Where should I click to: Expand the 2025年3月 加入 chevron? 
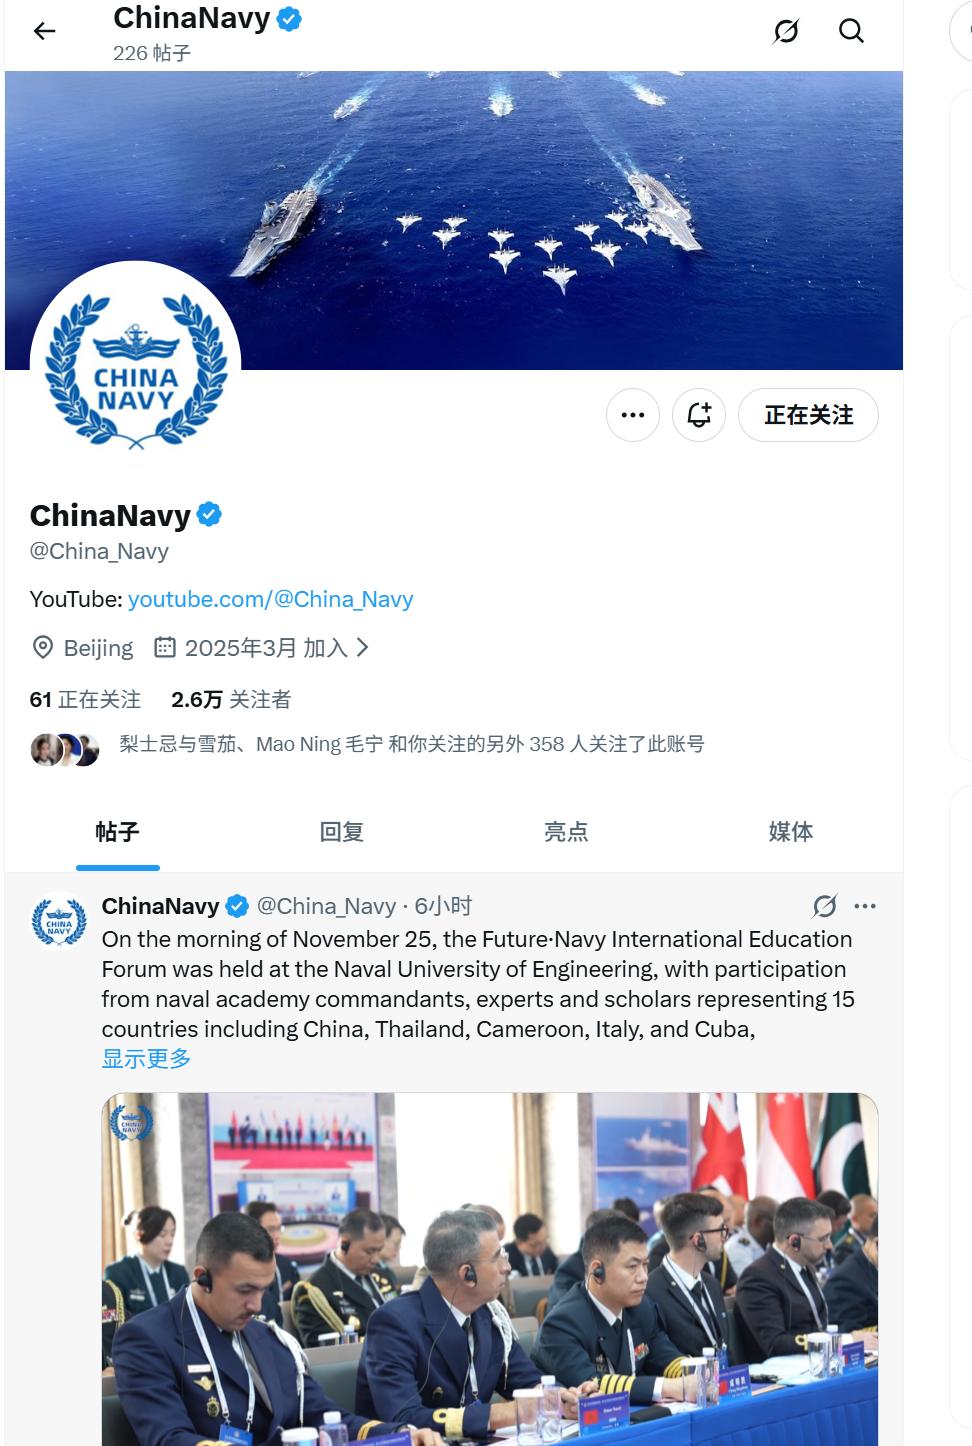point(363,647)
